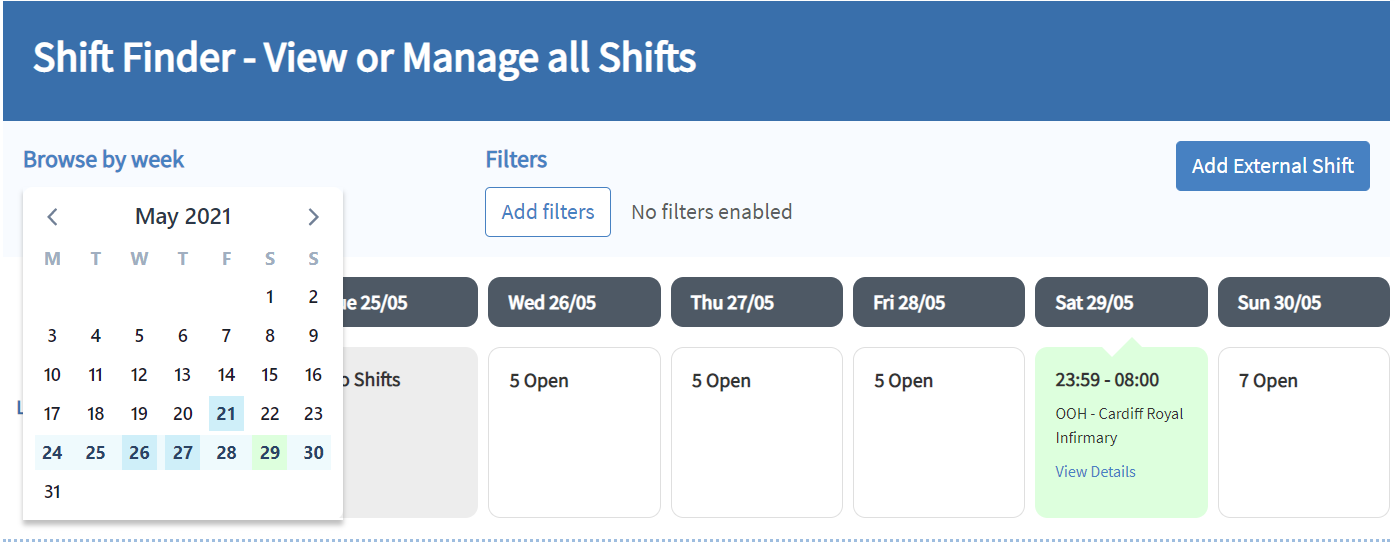
Task: Go to next month in calendar
Action: 313,217
